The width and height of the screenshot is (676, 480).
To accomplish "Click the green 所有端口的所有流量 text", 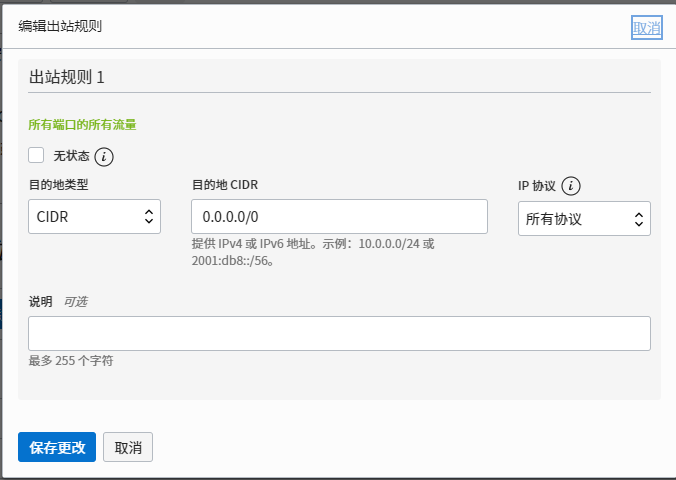I will [x=82, y=125].
